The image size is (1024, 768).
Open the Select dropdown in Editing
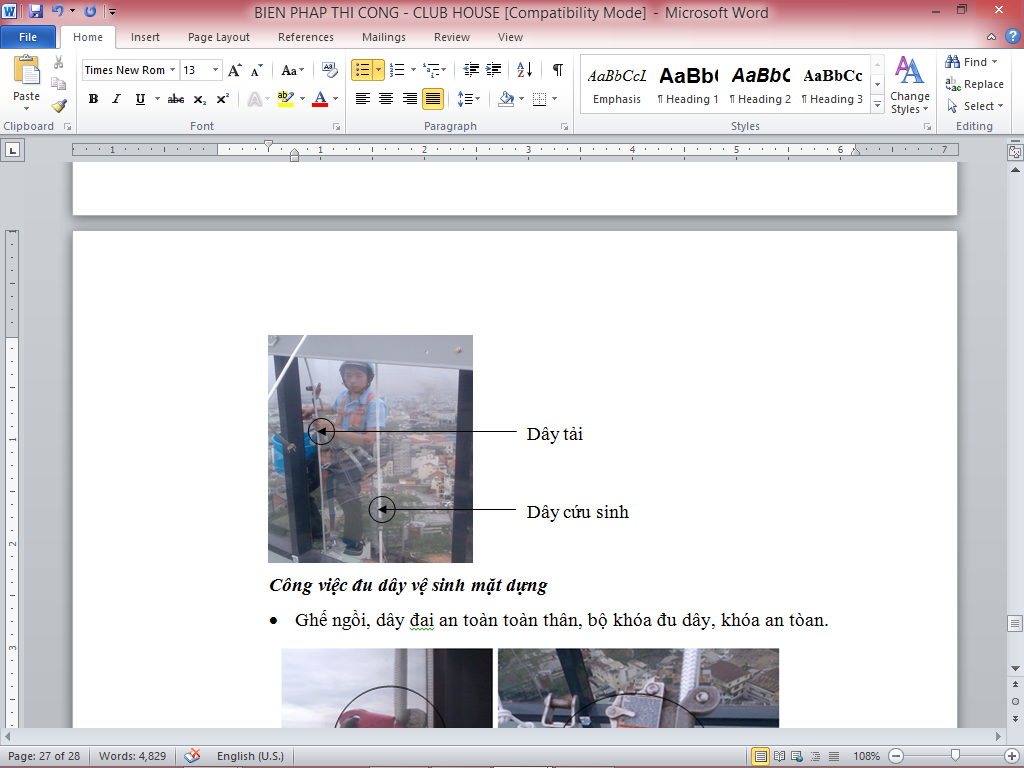(975, 106)
